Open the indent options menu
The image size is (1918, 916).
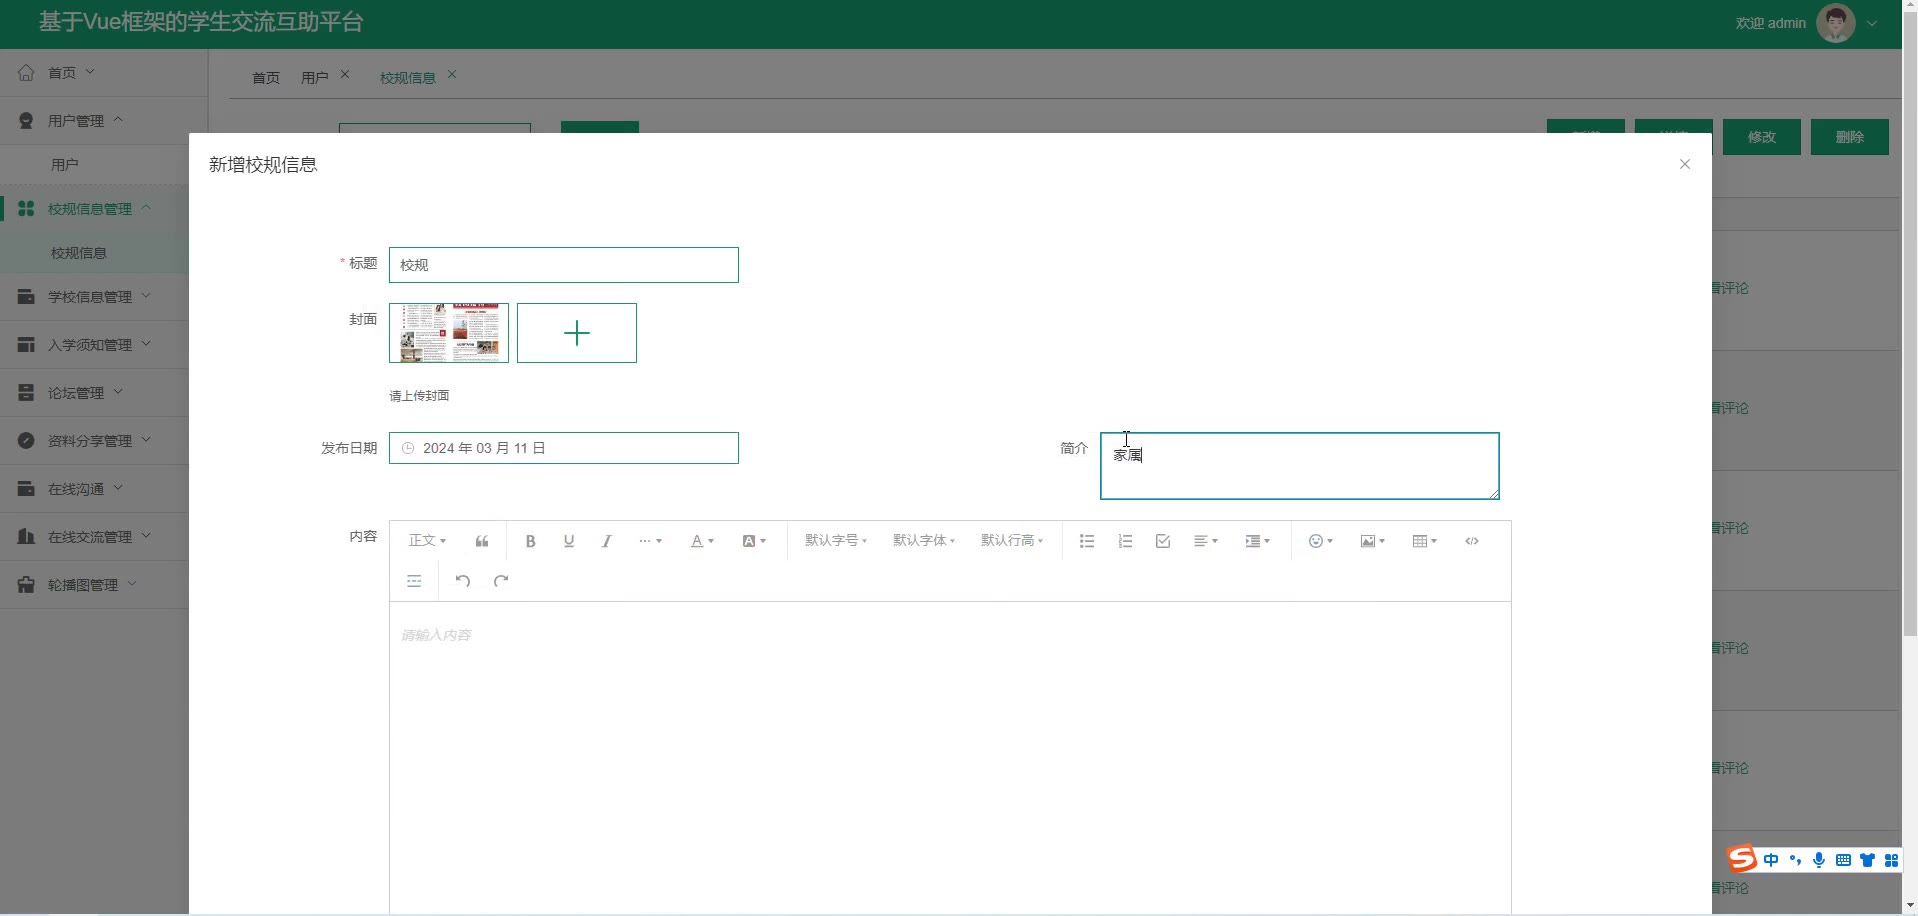tap(1258, 541)
